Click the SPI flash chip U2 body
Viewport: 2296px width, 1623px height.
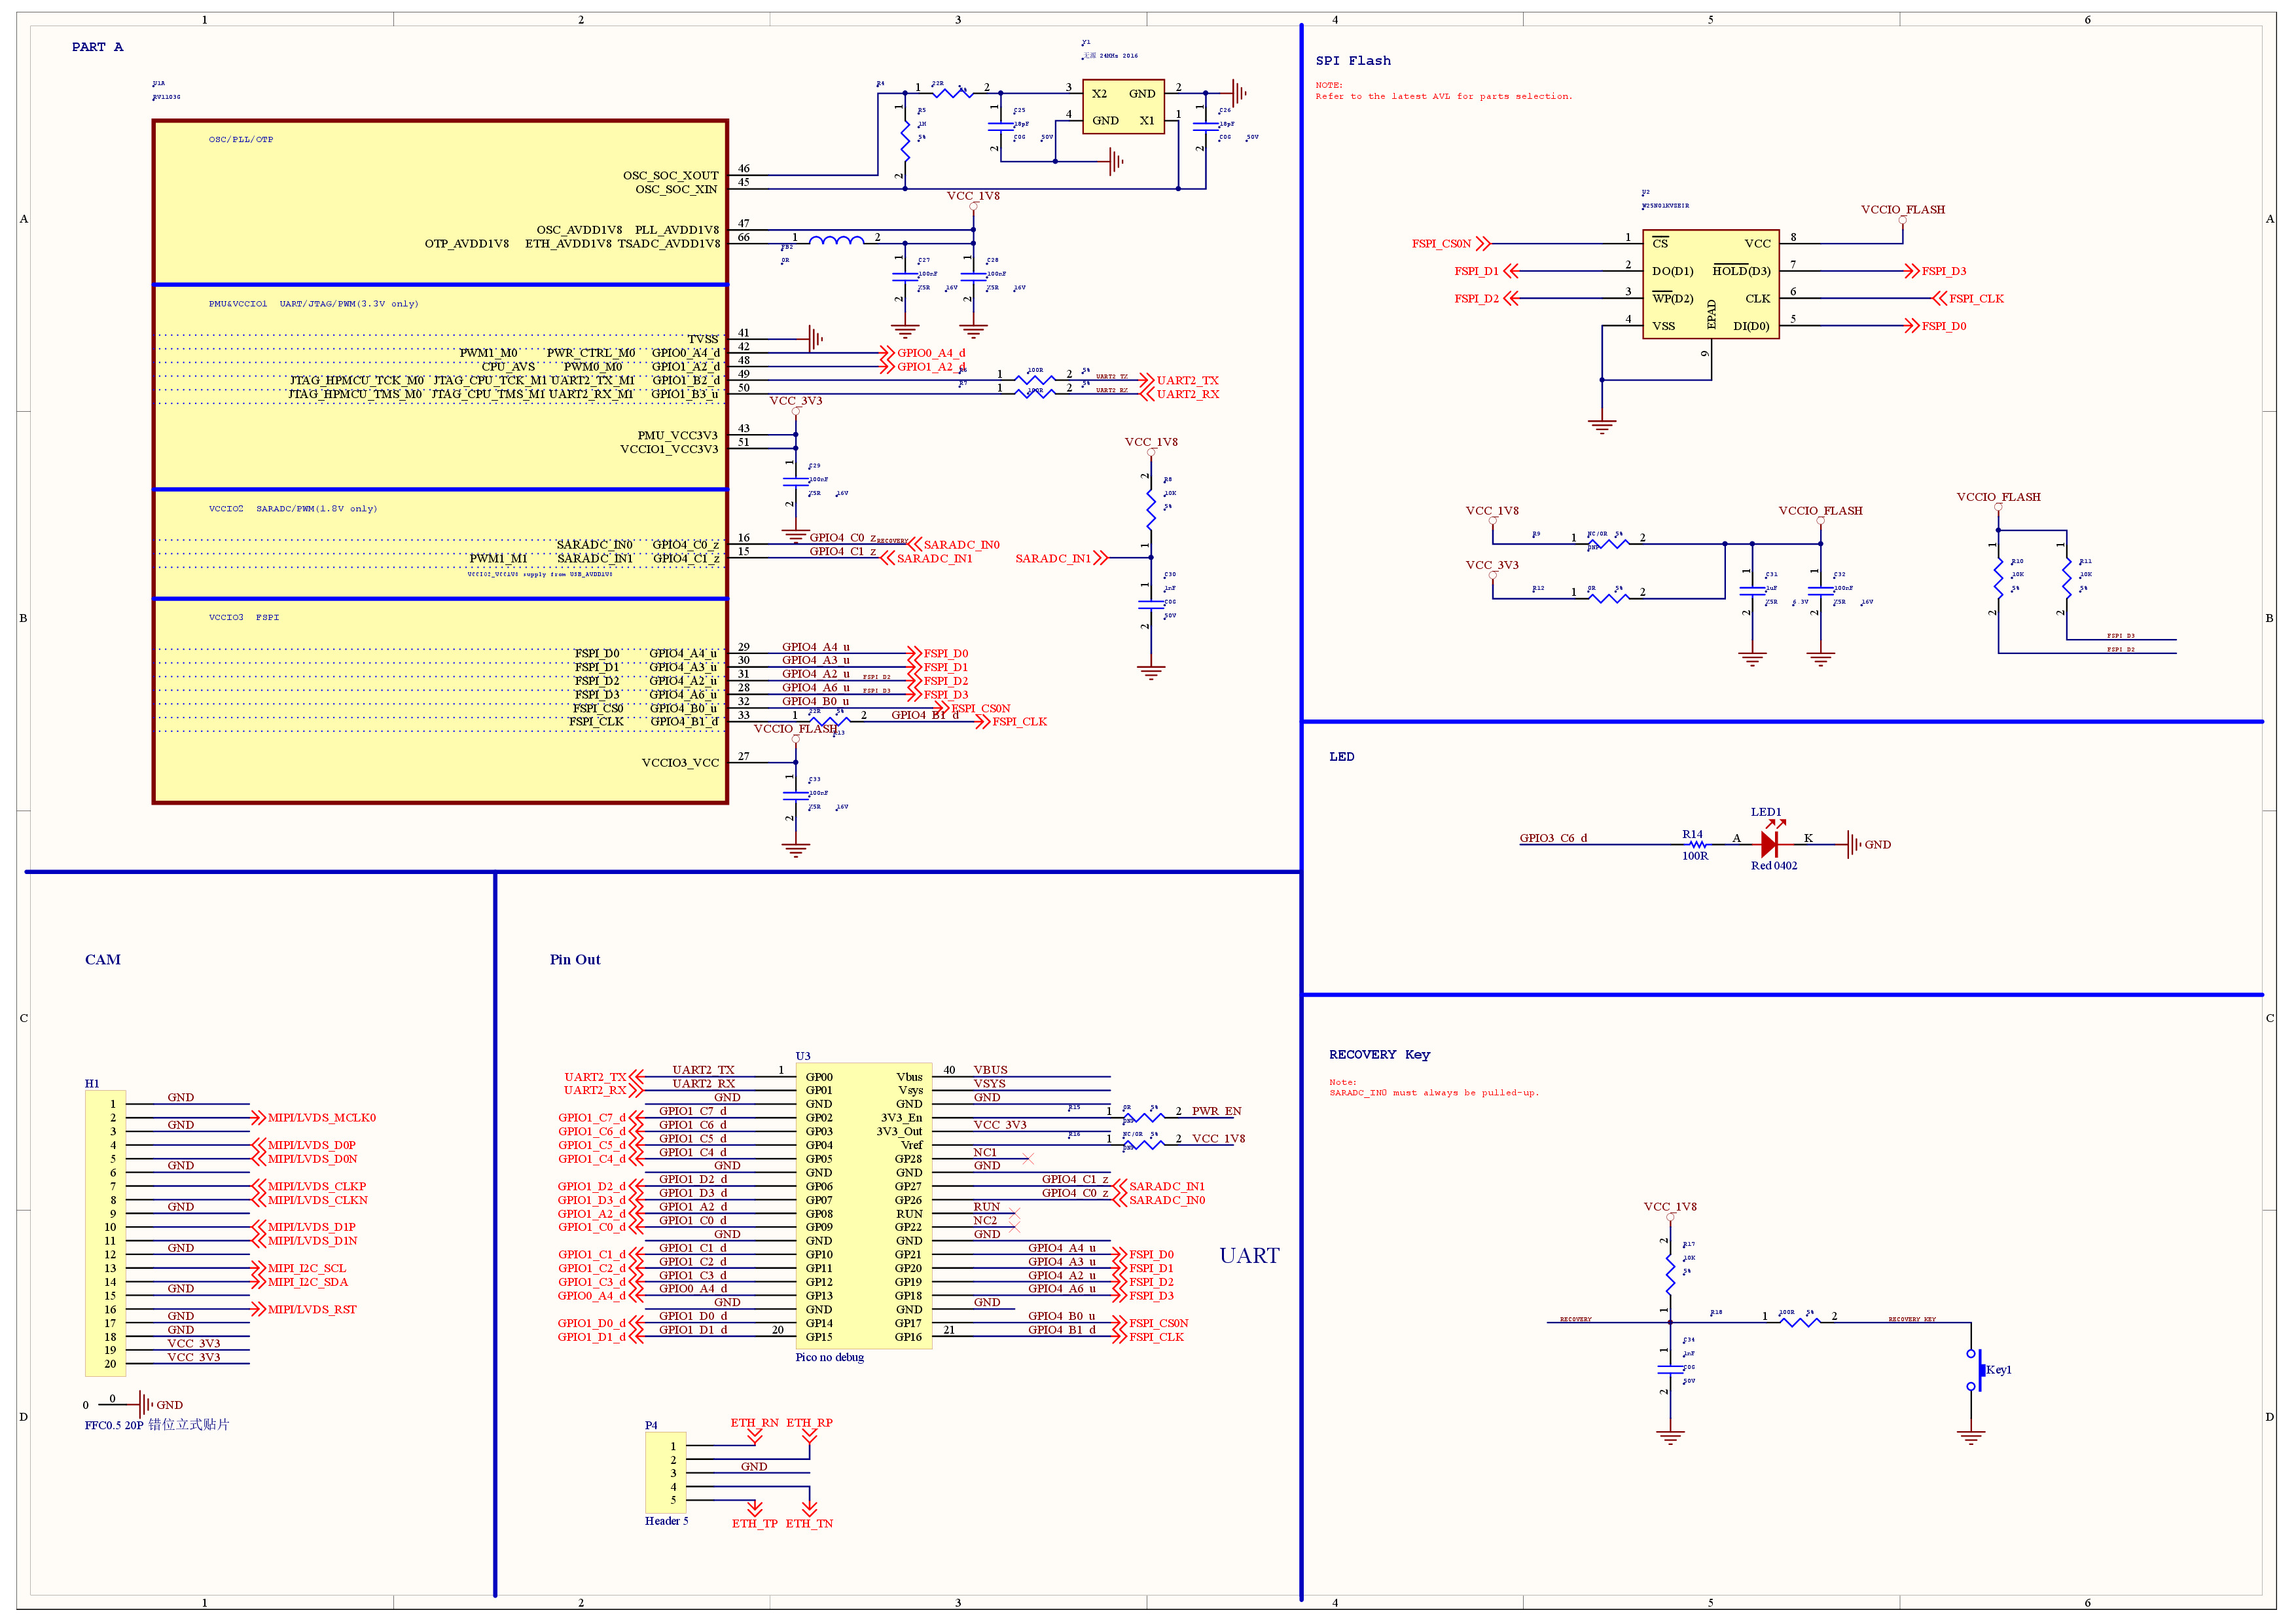pos(1710,284)
